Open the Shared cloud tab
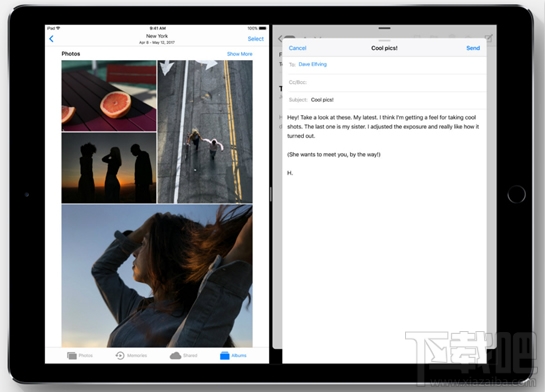 [x=176, y=356]
